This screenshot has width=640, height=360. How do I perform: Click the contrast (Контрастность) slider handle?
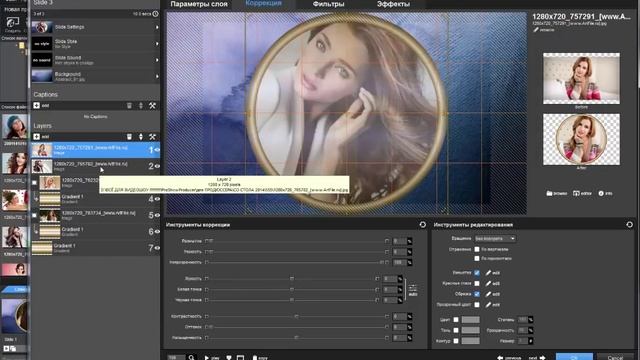point(296,316)
